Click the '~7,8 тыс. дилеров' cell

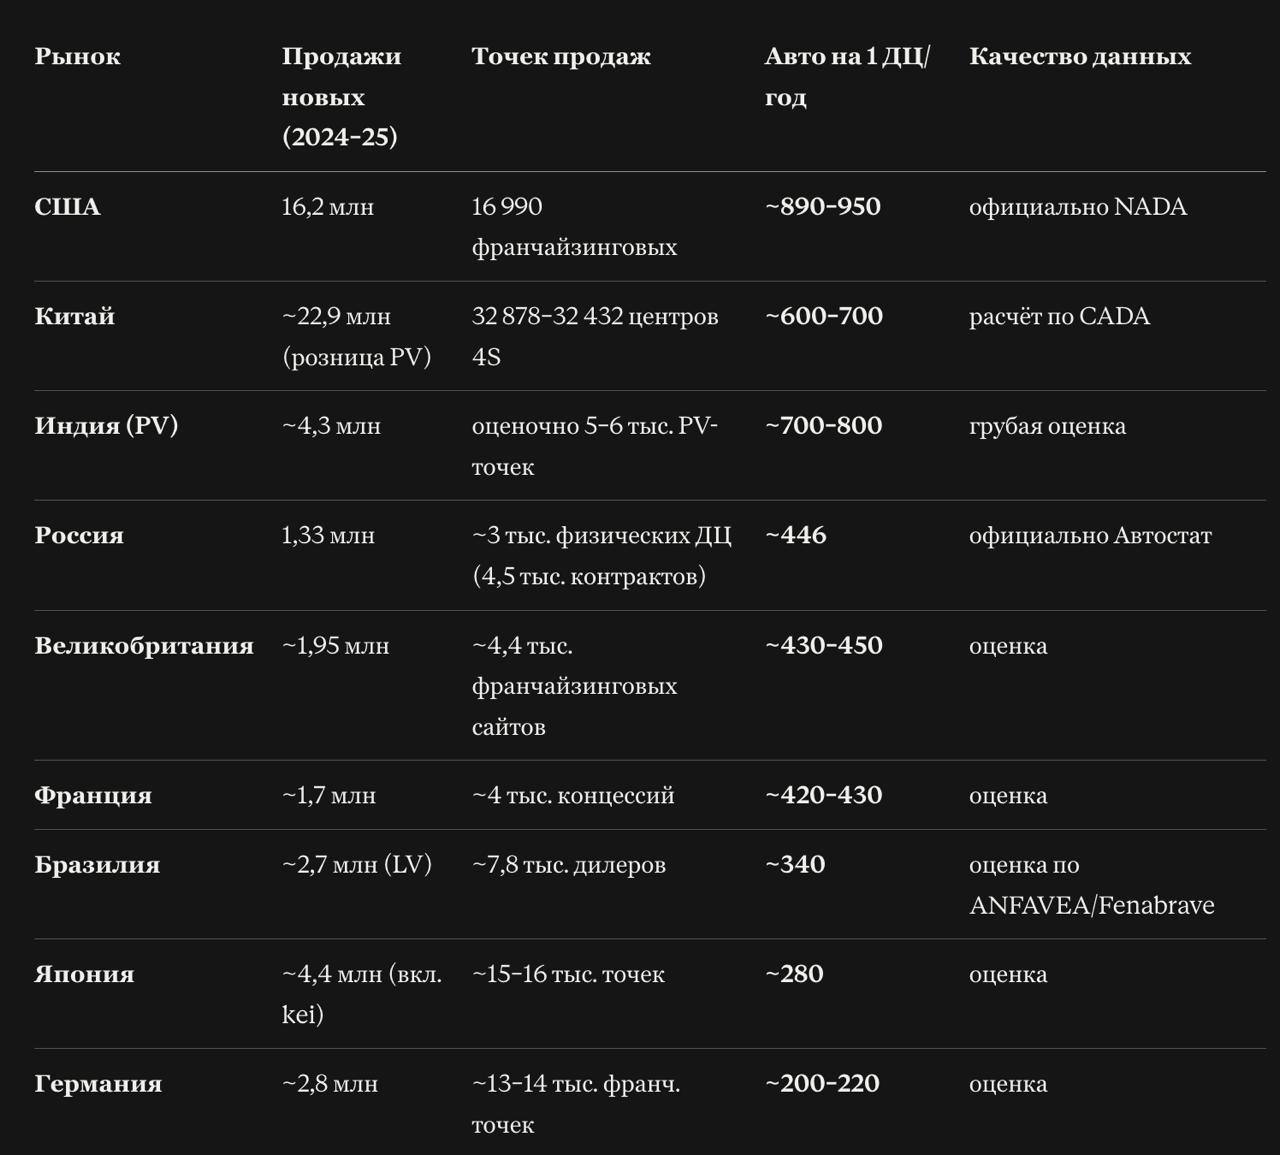[x=569, y=865]
